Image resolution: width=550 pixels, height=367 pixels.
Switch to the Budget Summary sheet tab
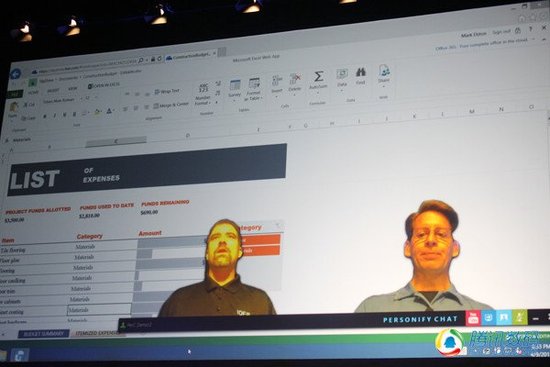click(43, 334)
